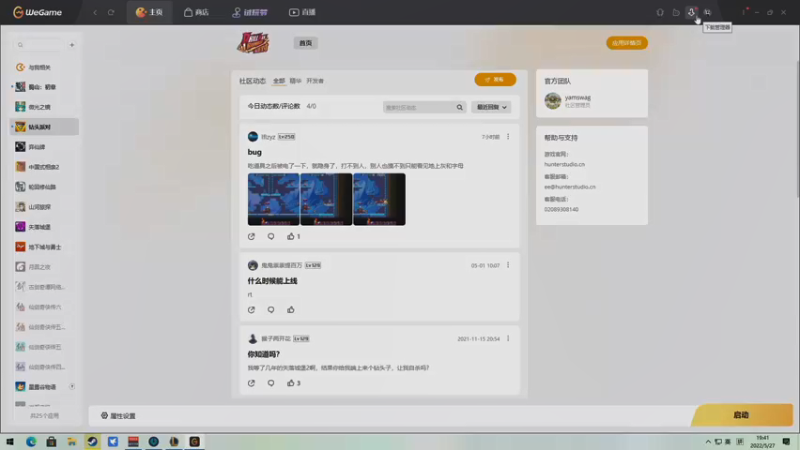Open the 主页 home tab

(149, 12)
